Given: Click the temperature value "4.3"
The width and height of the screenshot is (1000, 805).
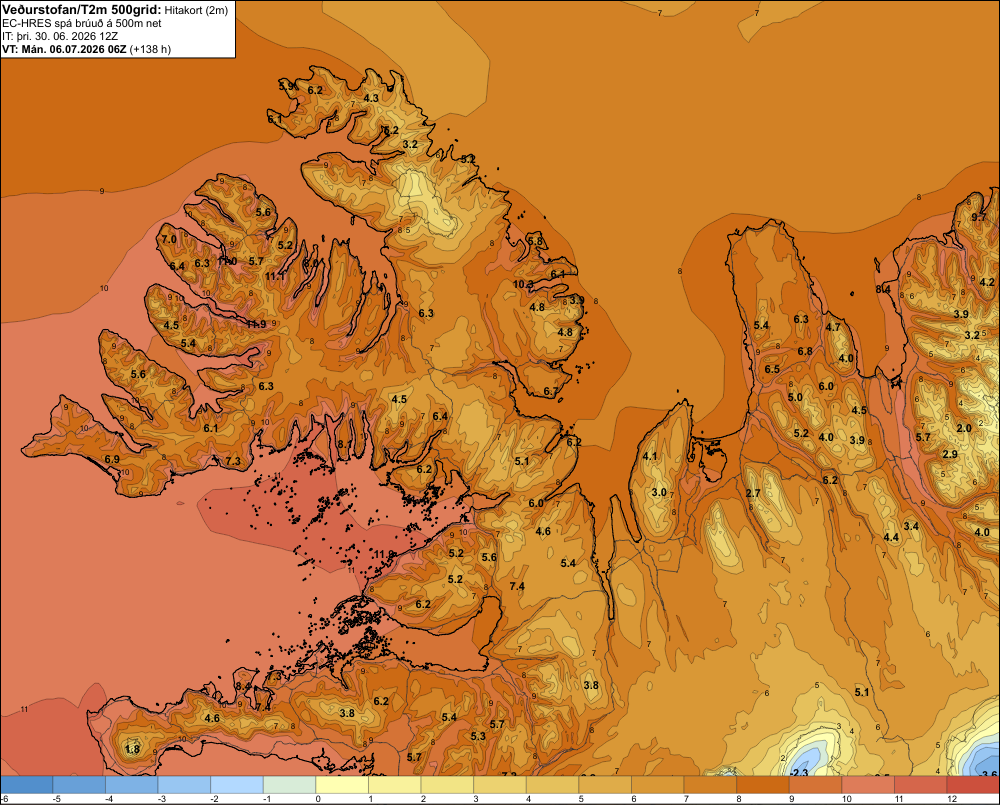Looking at the screenshot, I should tap(371, 98).
